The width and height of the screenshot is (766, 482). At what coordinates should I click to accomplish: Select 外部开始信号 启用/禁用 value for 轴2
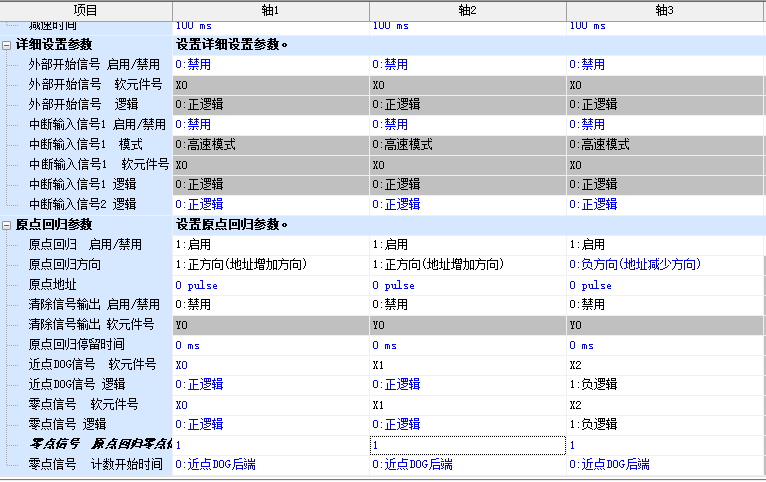point(468,64)
